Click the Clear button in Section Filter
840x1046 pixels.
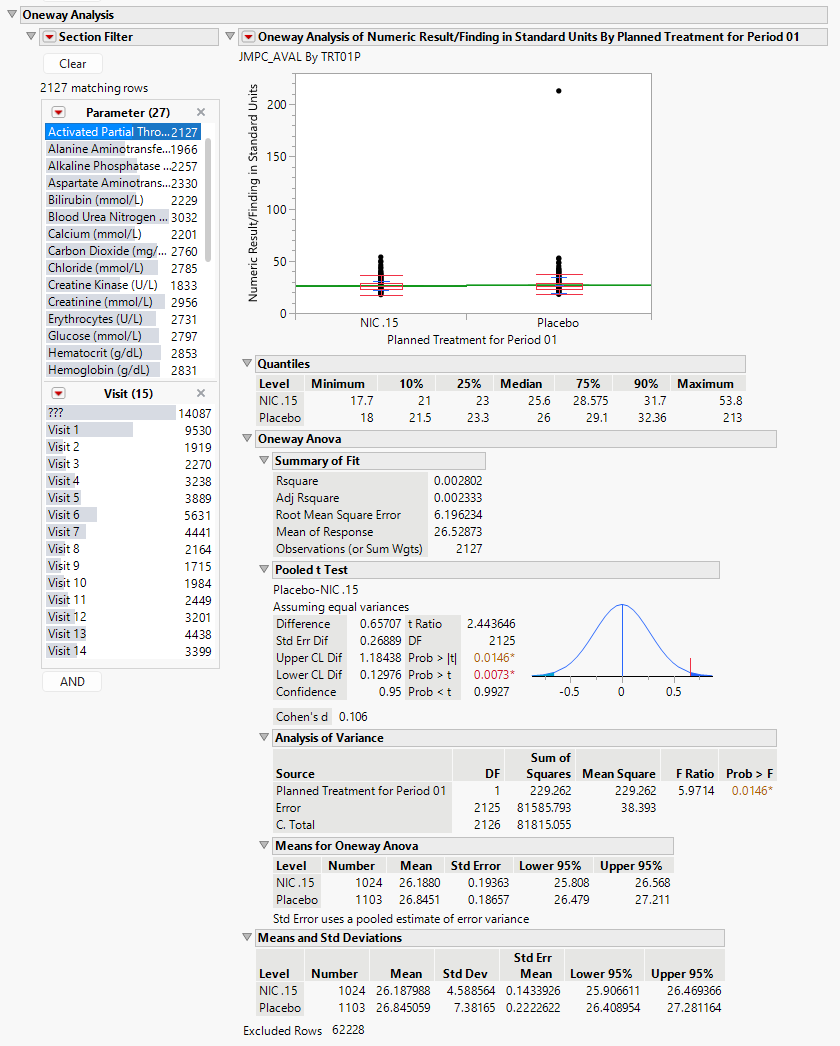(73, 64)
